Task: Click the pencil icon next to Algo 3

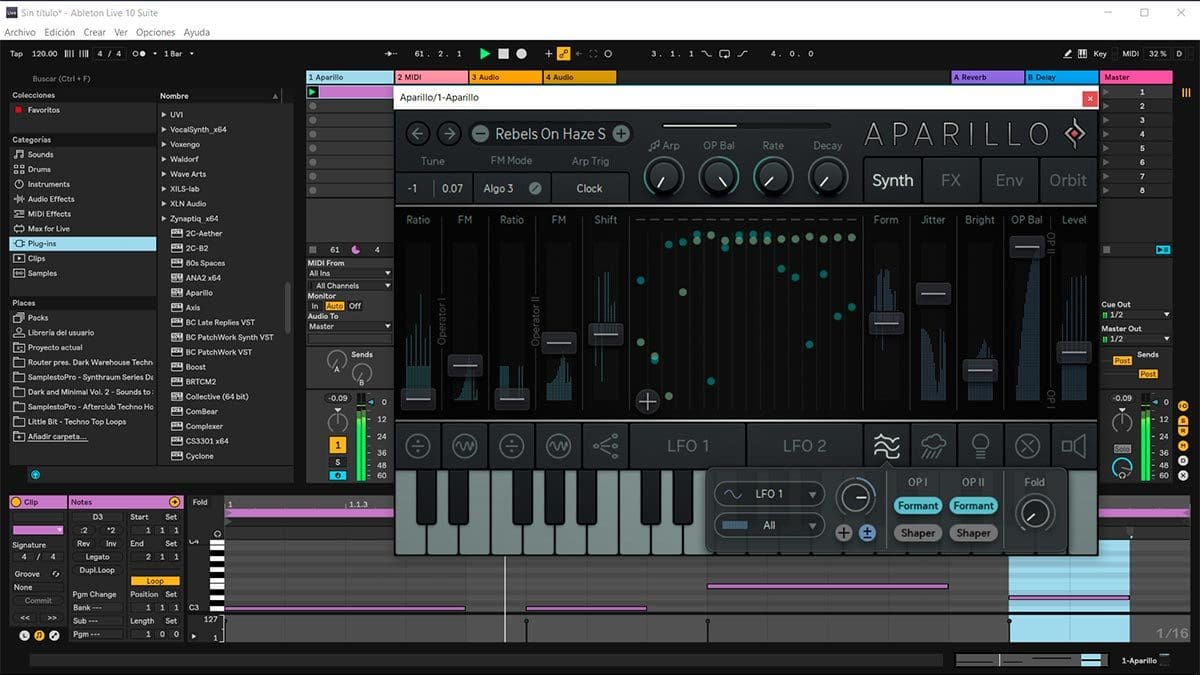Action: click(x=535, y=188)
